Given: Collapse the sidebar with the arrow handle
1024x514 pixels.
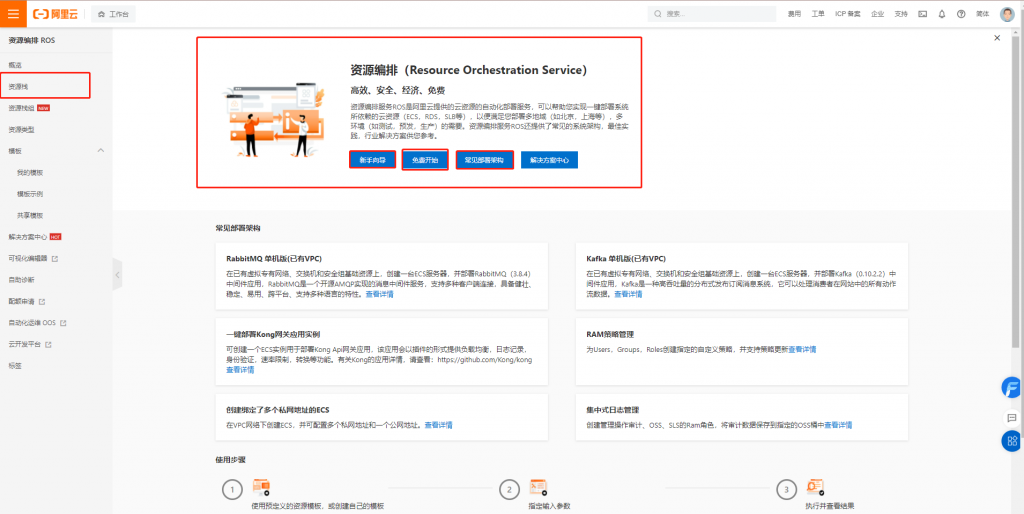Looking at the screenshot, I should (x=117, y=275).
